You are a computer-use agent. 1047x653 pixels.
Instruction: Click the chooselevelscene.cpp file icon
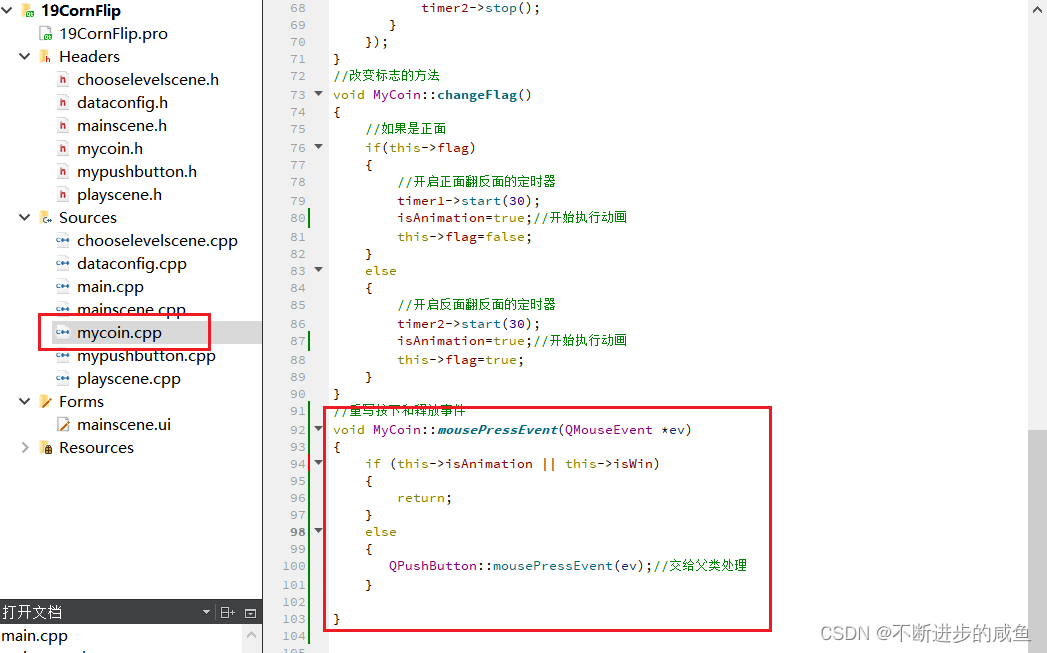(63, 240)
